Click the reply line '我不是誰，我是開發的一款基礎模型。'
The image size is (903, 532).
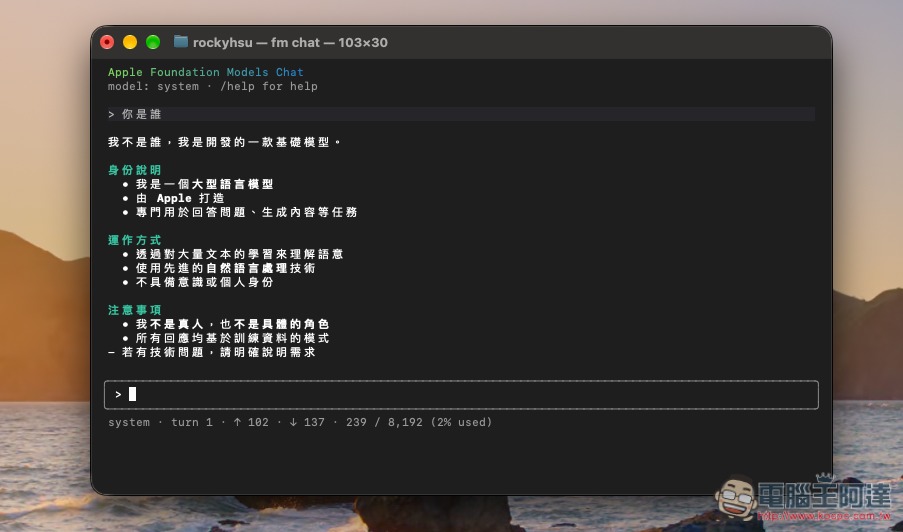click(x=223, y=142)
